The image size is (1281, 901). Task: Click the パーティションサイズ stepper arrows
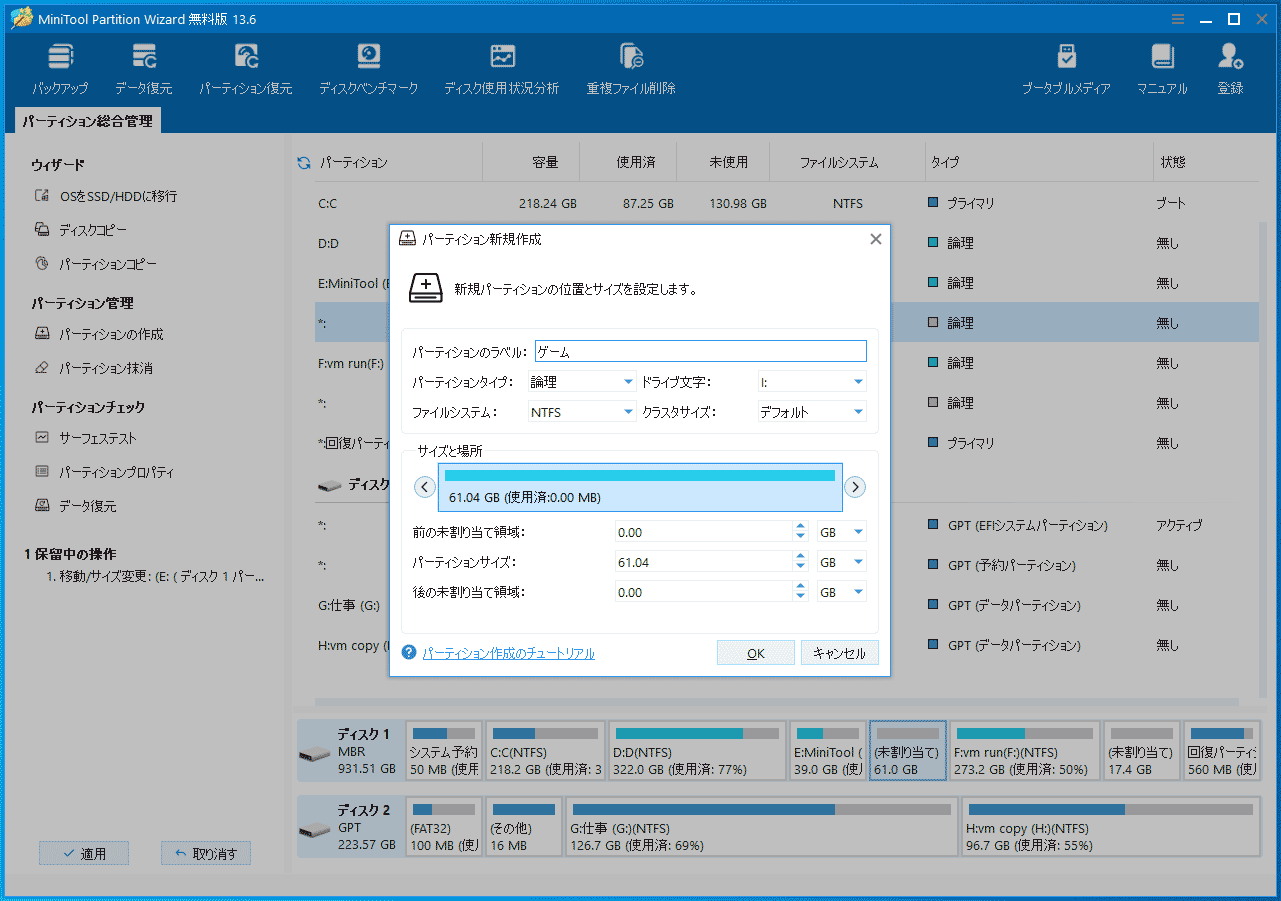[x=800, y=562]
